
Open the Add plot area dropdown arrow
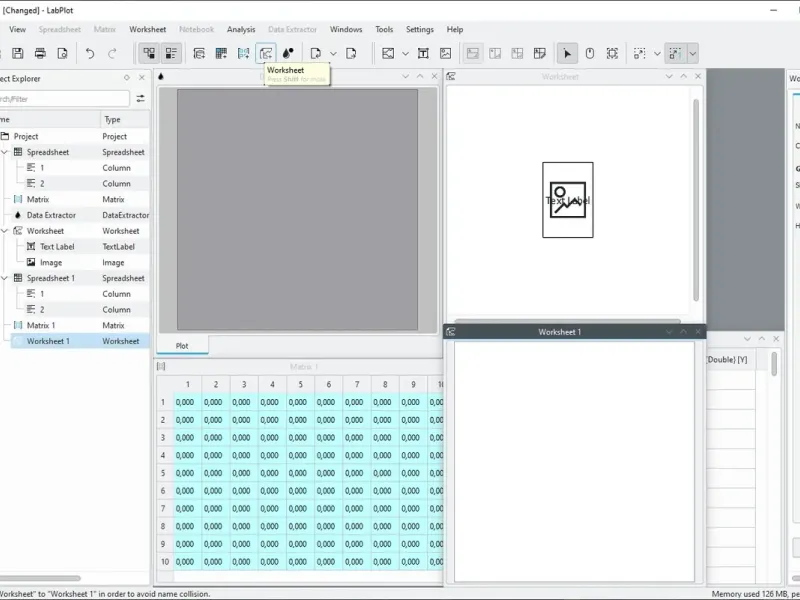click(x=405, y=54)
